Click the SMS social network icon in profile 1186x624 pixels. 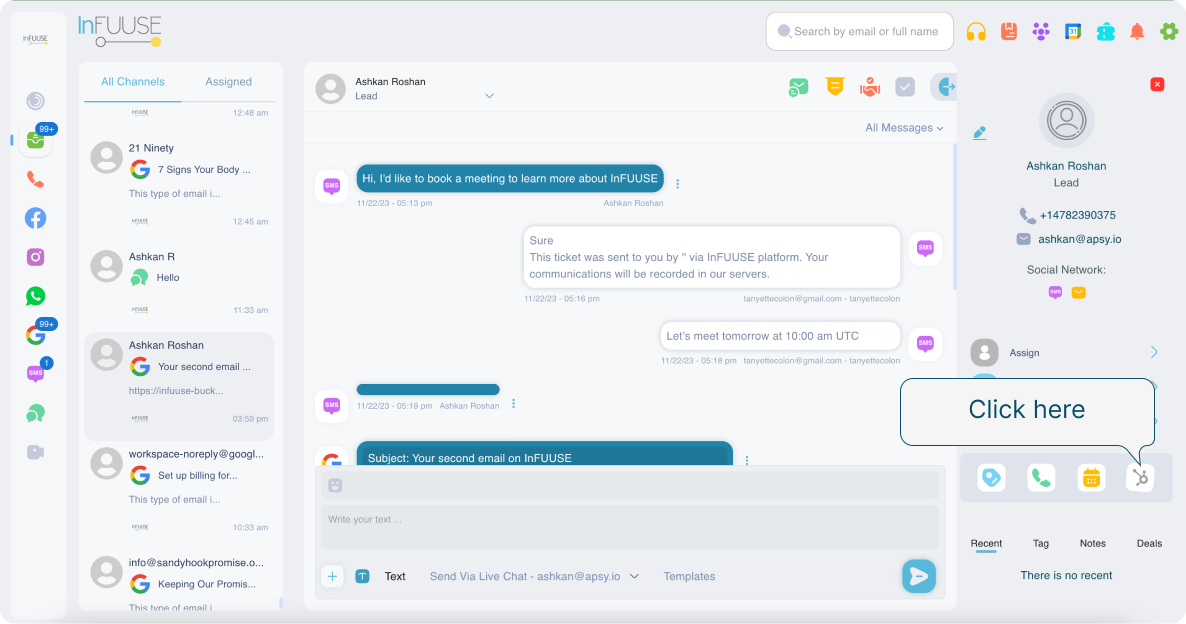[x=1055, y=293]
